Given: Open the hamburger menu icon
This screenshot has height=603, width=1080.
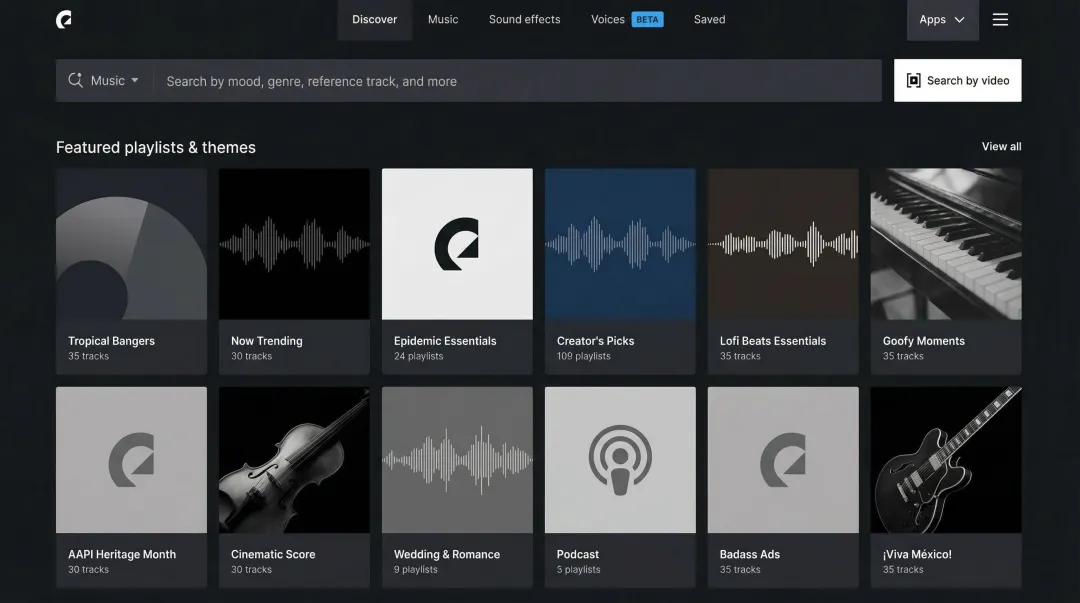Looking at the screenshot, I should [1000, 20].
